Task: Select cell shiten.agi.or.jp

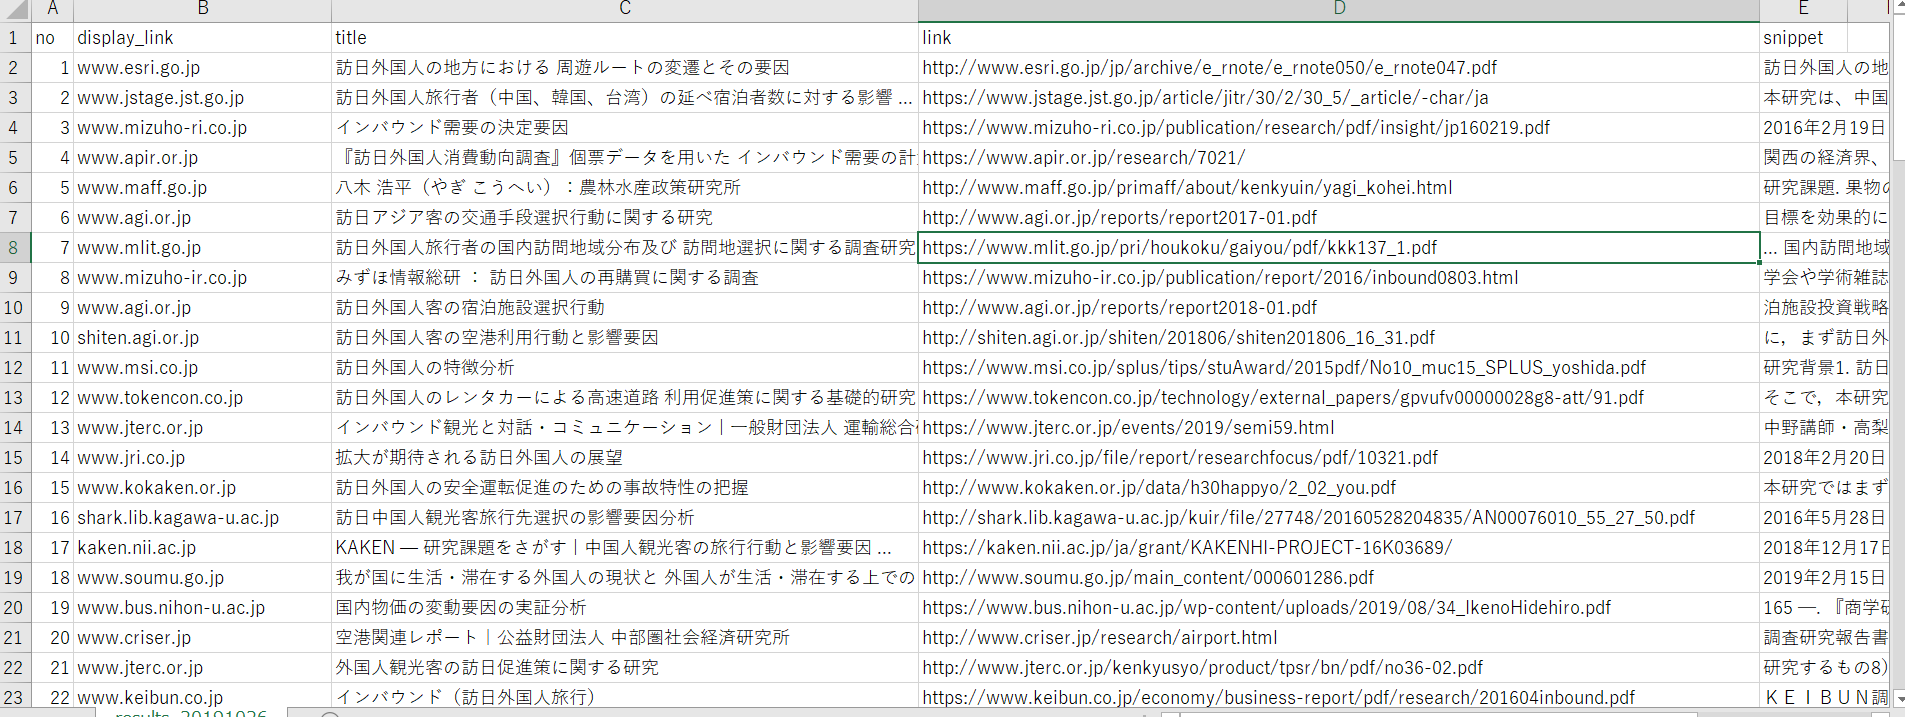Action: point(202,338)
